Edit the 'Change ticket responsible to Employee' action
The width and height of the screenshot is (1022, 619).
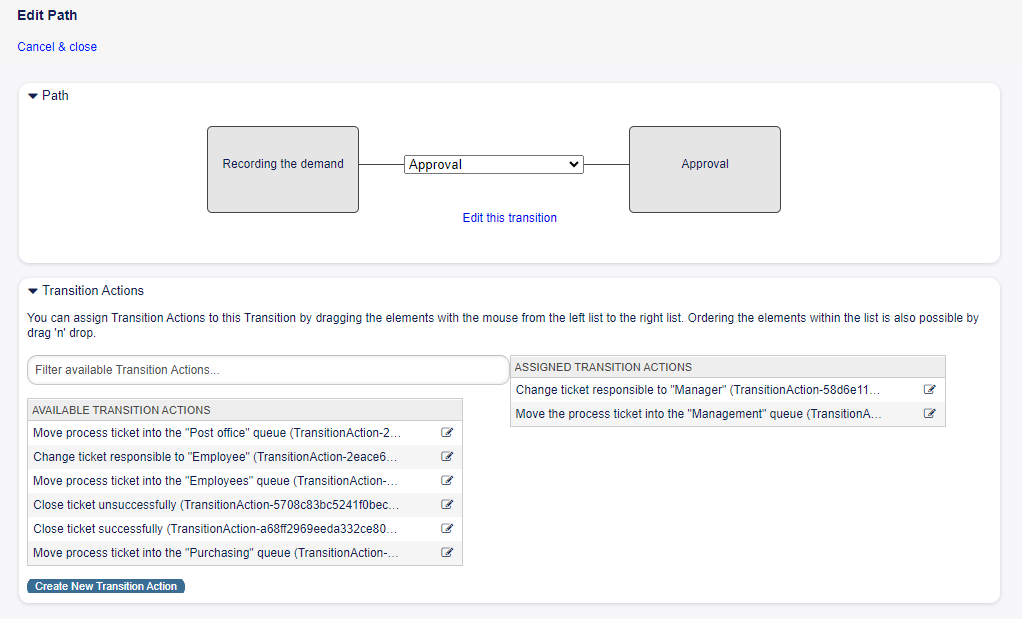click(x=447, y=456)
